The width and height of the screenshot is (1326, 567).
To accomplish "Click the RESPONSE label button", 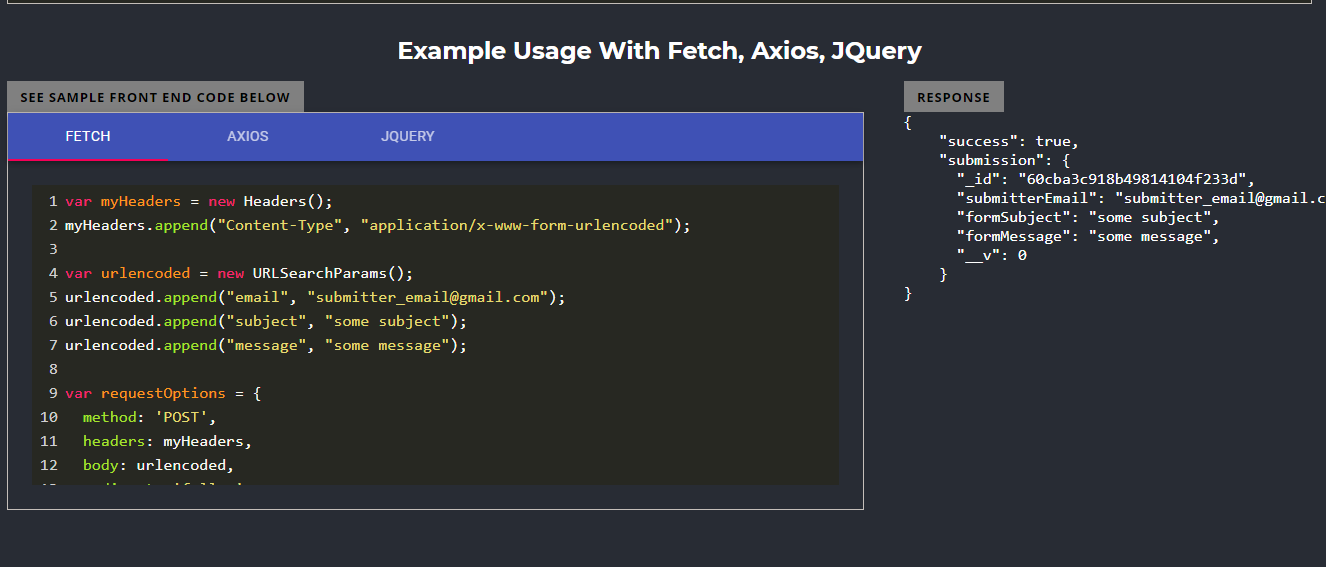I will click(953, 97).
